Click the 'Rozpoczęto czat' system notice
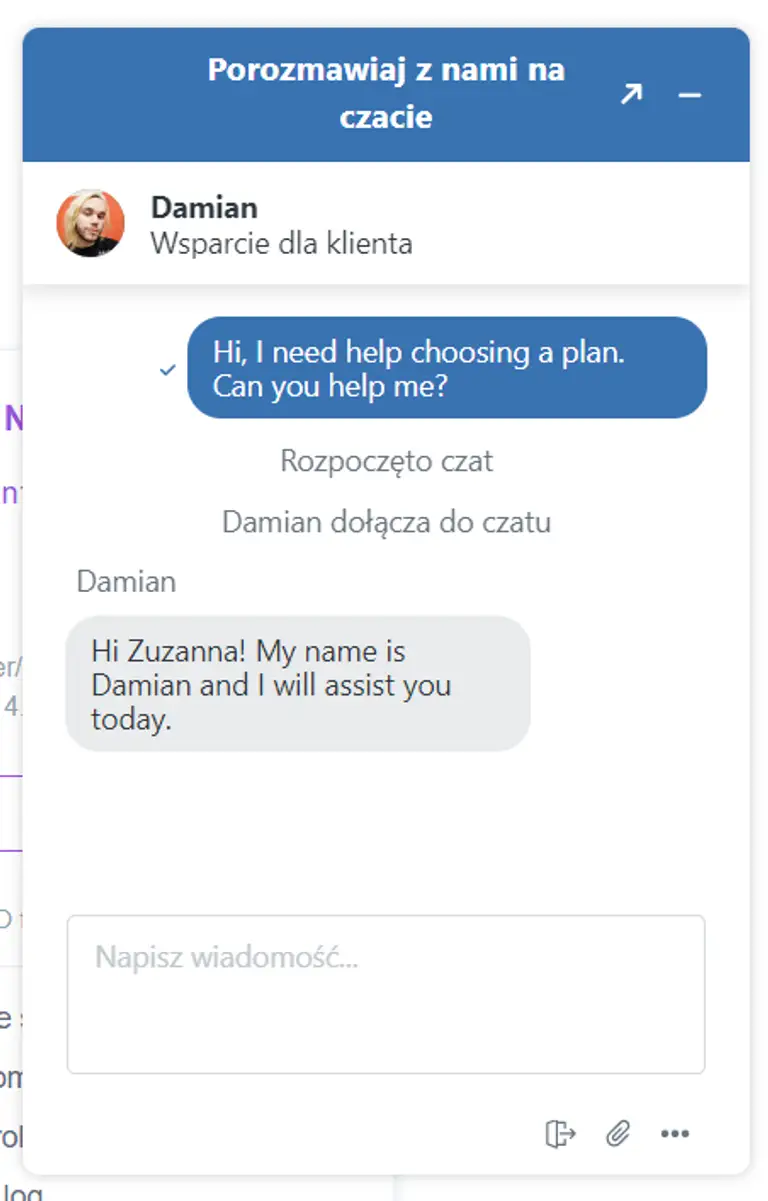Image resolution: width=768 pixels, height=1201 pixels. (x=386, y=461)
